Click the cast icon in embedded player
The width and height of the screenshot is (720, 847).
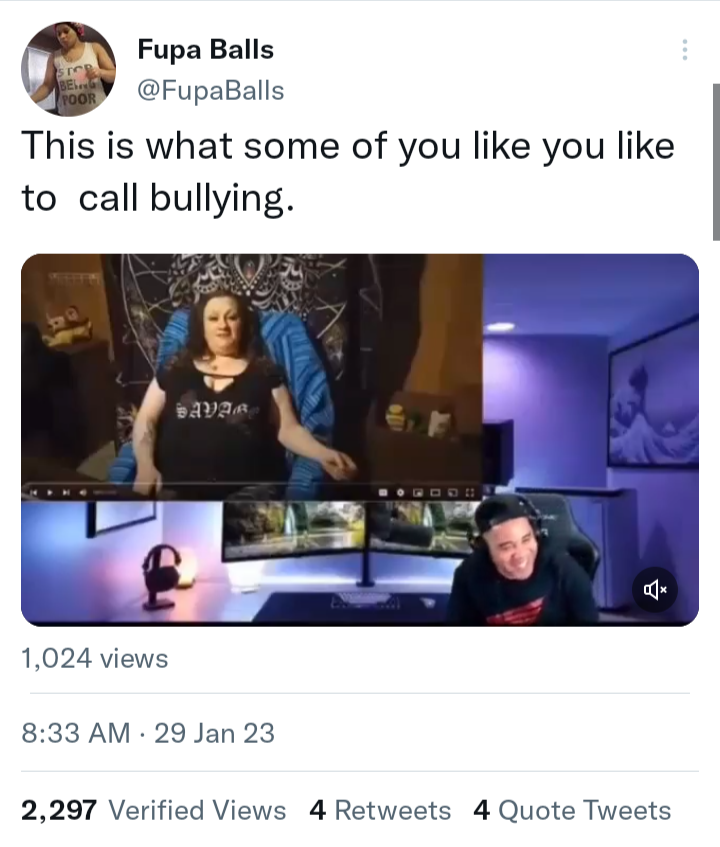point(453,493)
